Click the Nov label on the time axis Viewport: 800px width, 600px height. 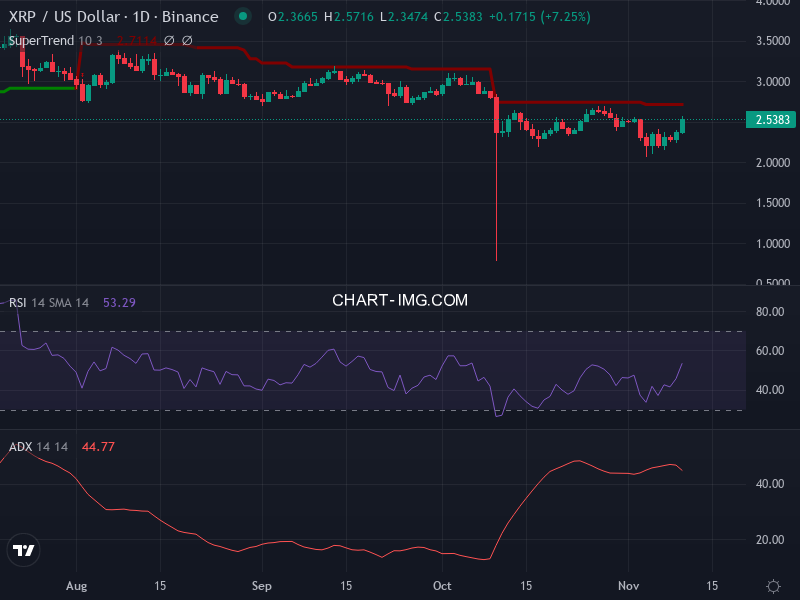coord(629,586)
